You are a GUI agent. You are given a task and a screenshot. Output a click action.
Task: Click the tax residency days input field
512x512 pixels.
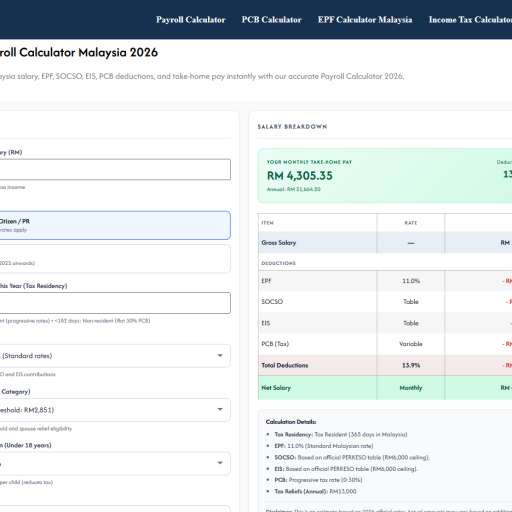pyautogui.click(x=115, y=303)
